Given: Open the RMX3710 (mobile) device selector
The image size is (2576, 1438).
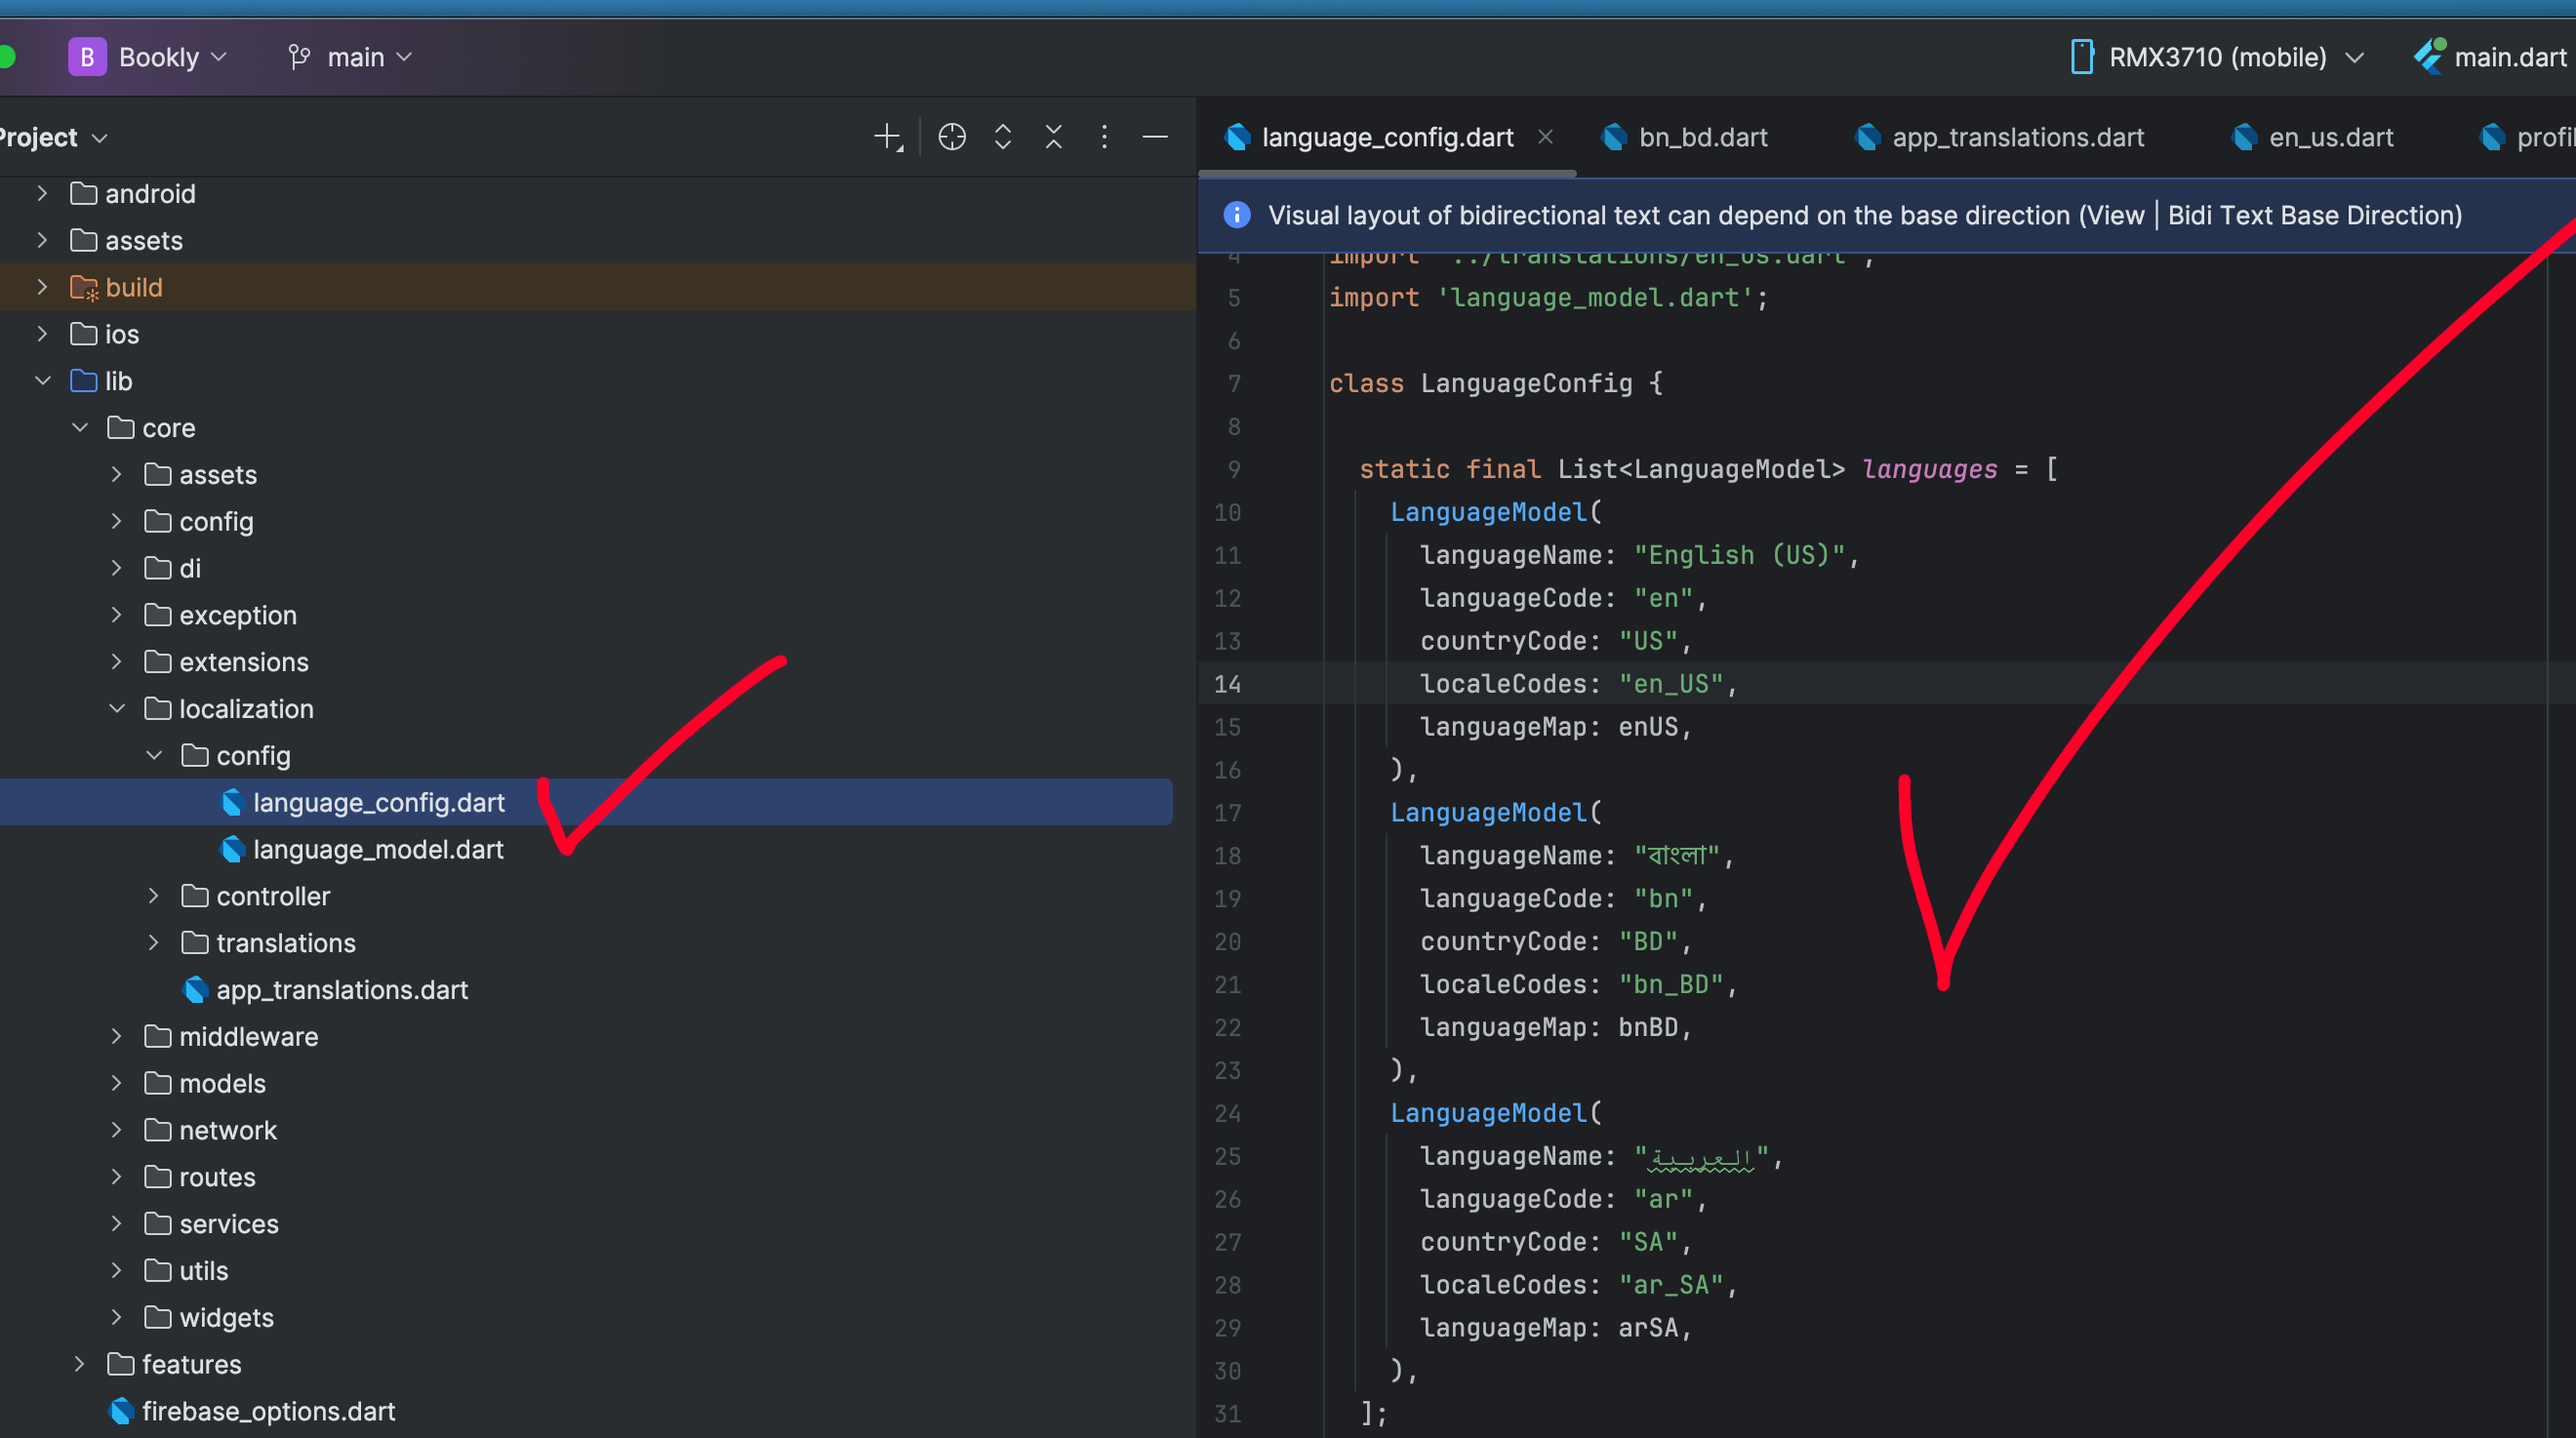Looking at the screenshot, I should point(2217,57).
